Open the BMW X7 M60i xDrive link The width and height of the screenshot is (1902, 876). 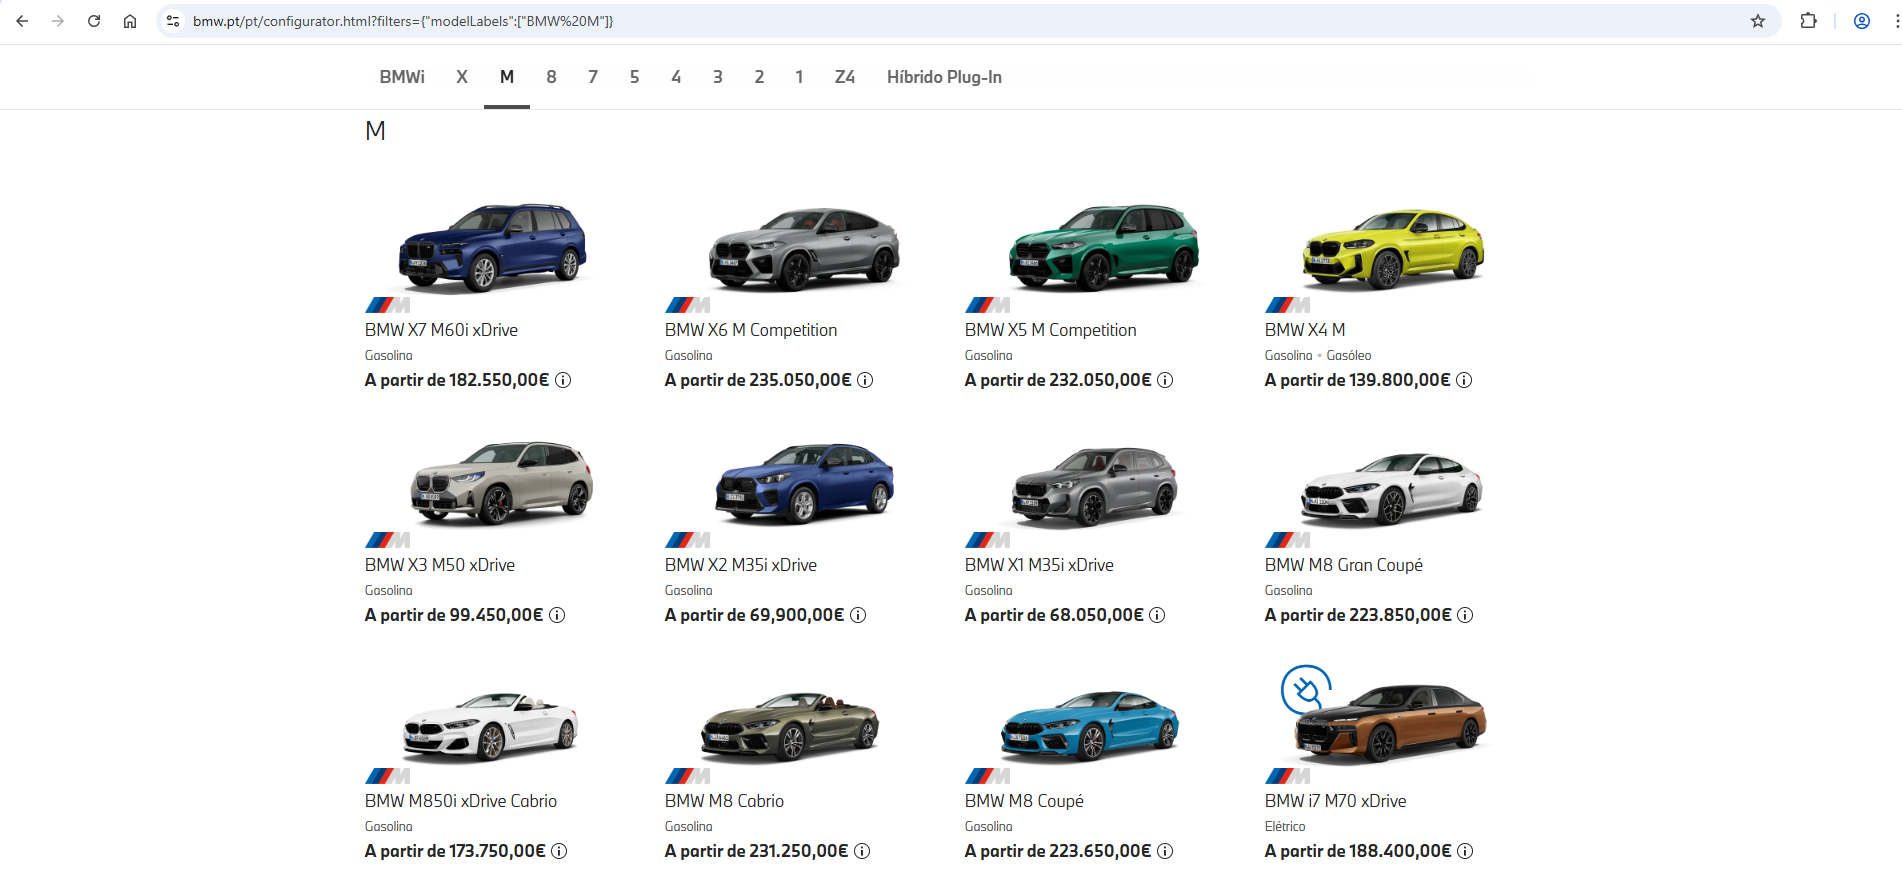coord(441,330)
